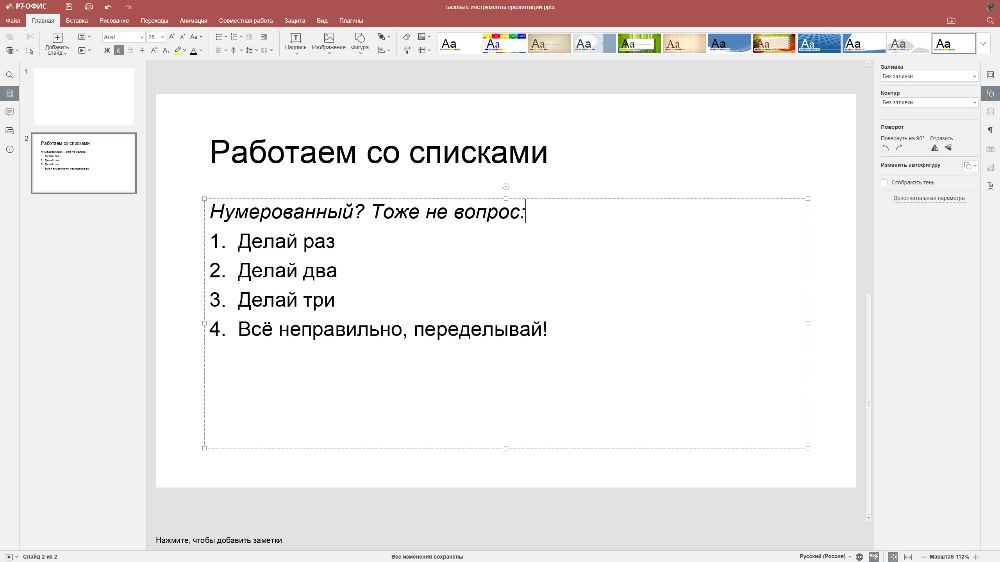Toggle bold (Ж) formatting button
The width and height of the screenshot is (1000, 562).
(x=107, y=49)
